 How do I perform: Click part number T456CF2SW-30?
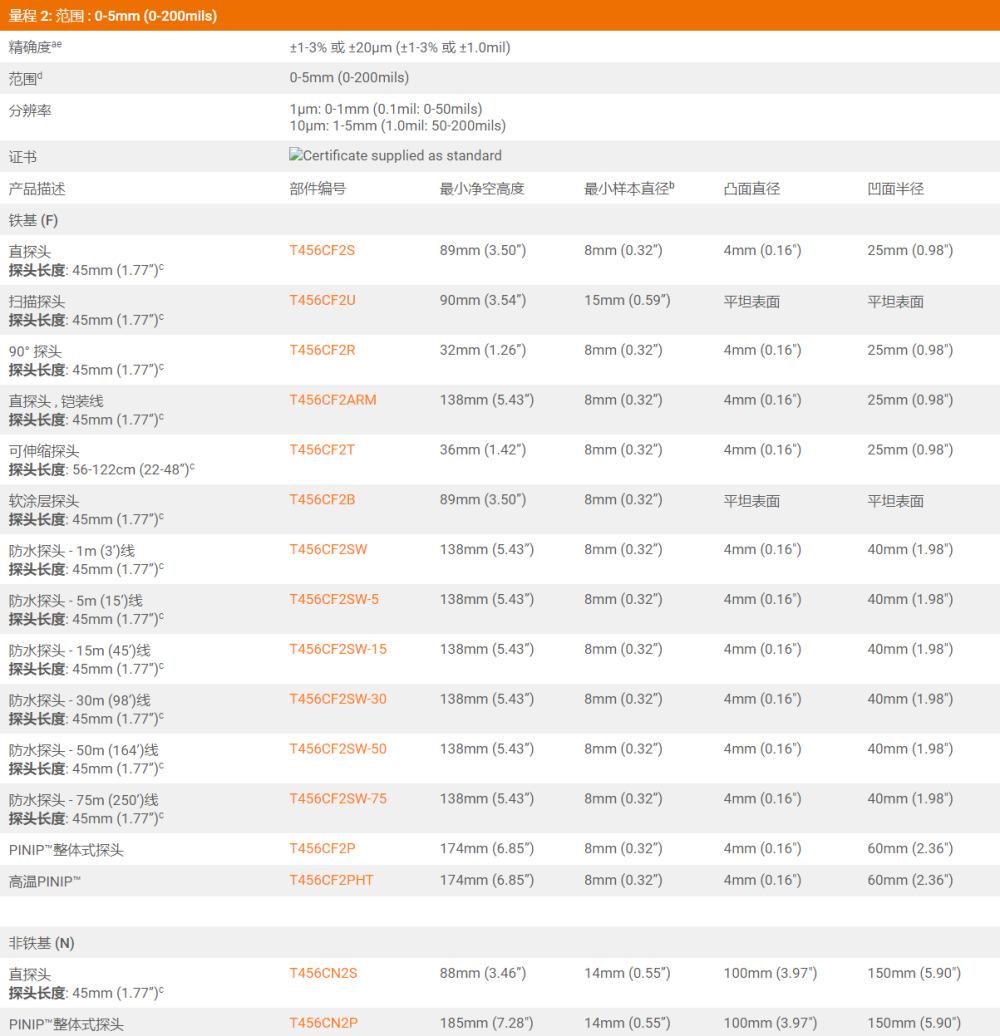[x=338, y=699]
